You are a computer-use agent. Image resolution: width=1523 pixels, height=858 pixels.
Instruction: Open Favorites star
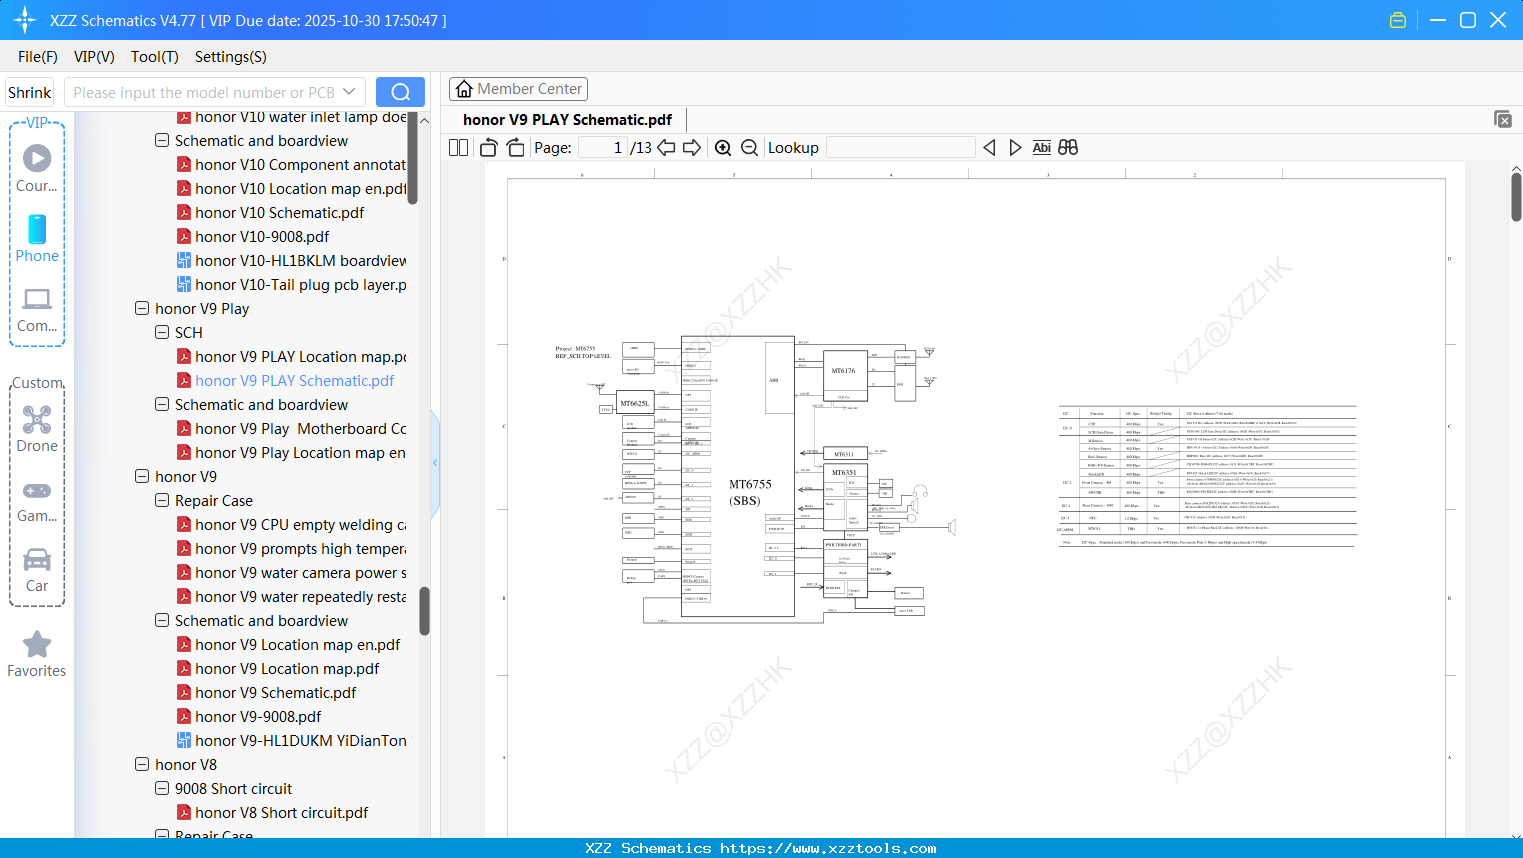coord(37,654)
